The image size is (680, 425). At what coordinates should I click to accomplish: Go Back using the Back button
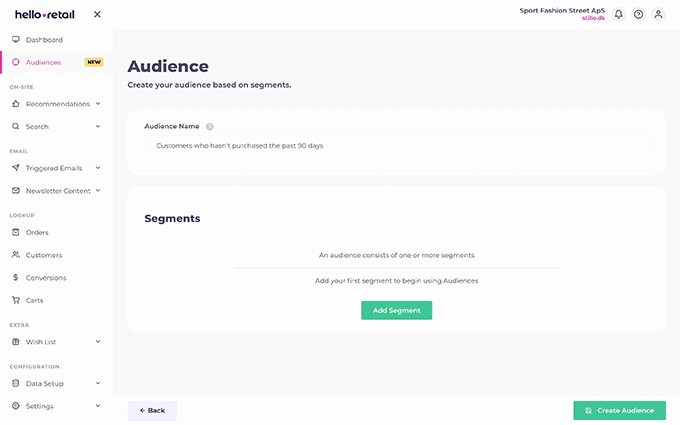pyautogui.click(x=152, y=410)
